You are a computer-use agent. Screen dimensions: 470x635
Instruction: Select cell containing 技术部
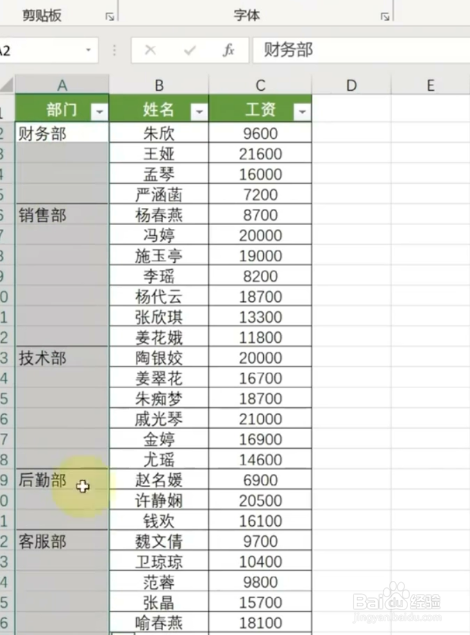[x=62, y=357]
